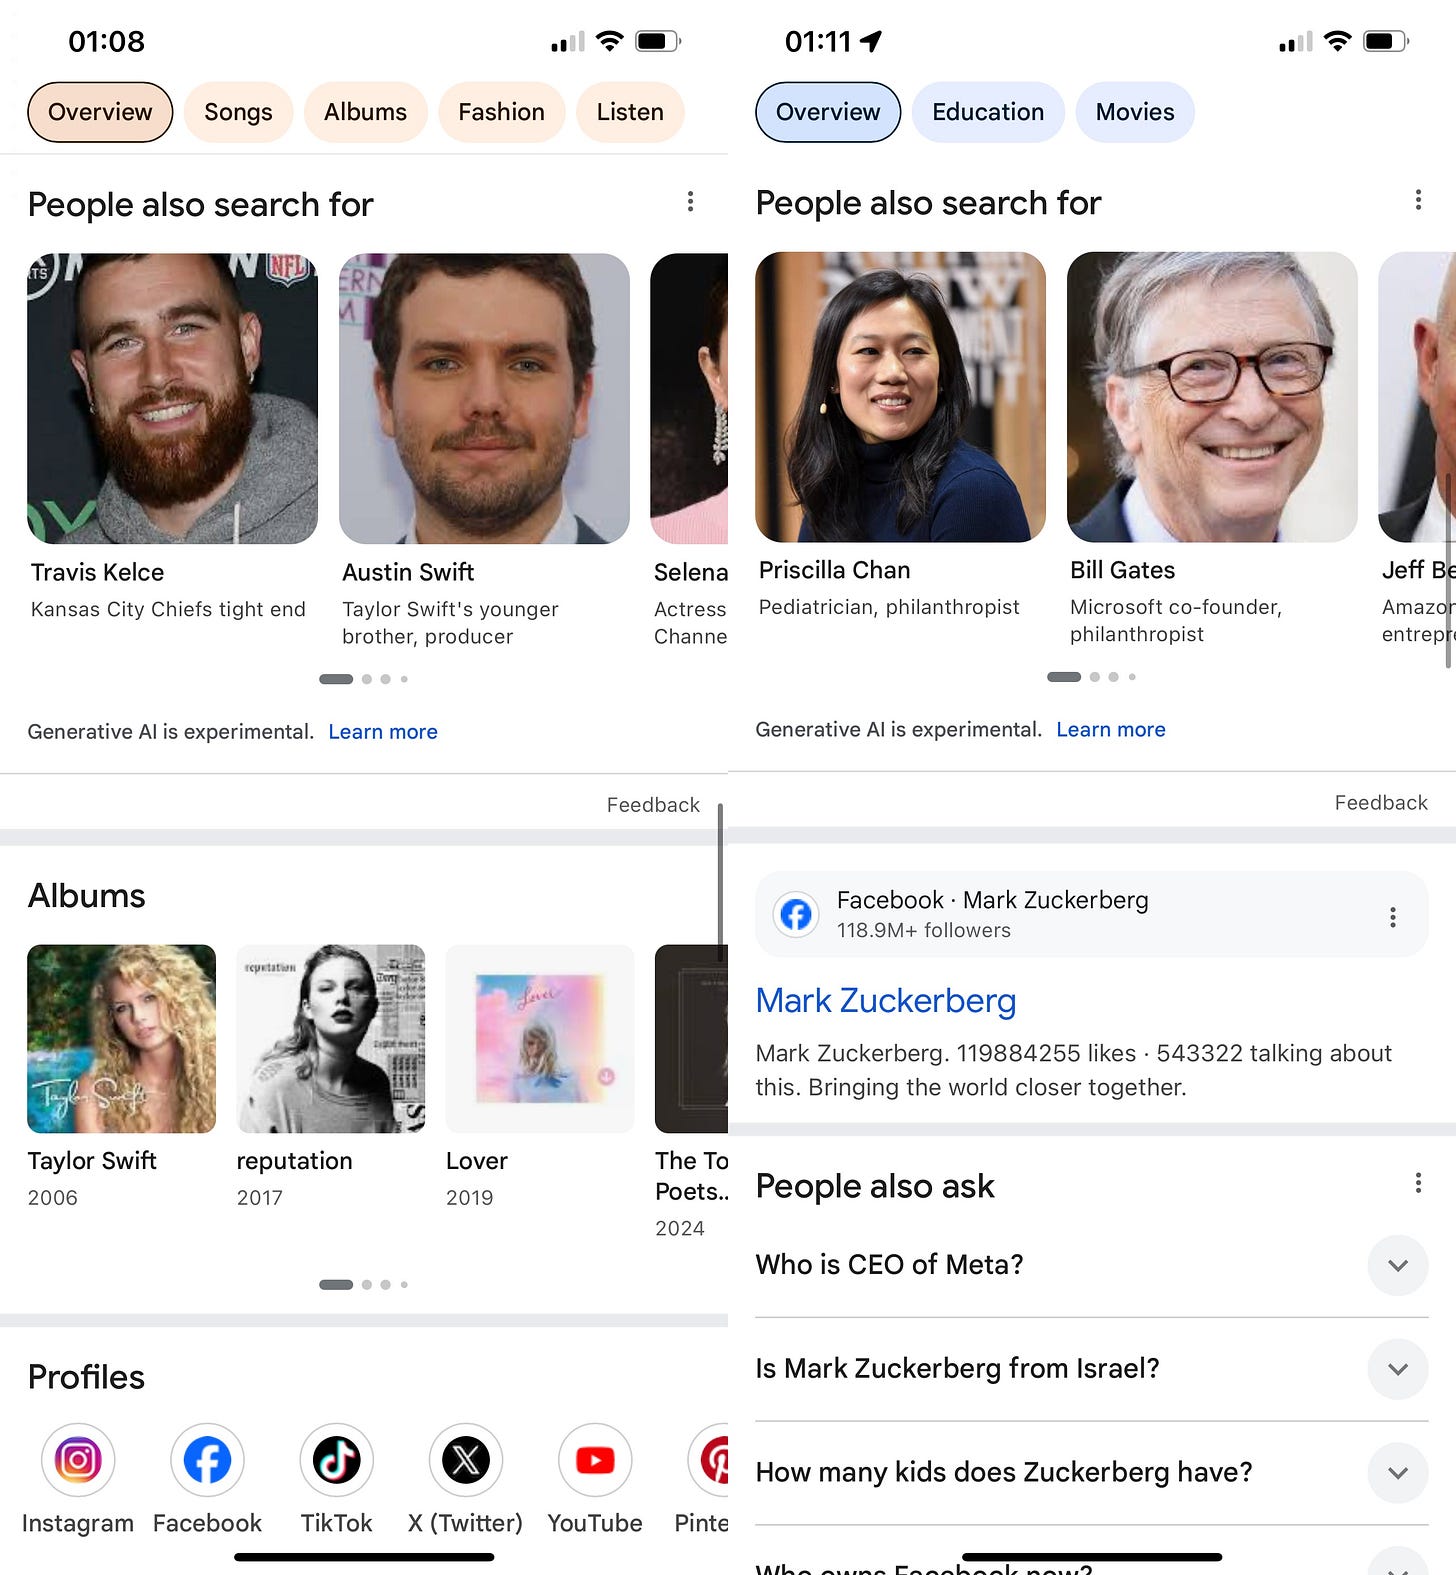Expand "How many kids does Zuckerberg have?"
This screenshot has width=1456, height=1575.
click(x=1091, y=1472)
